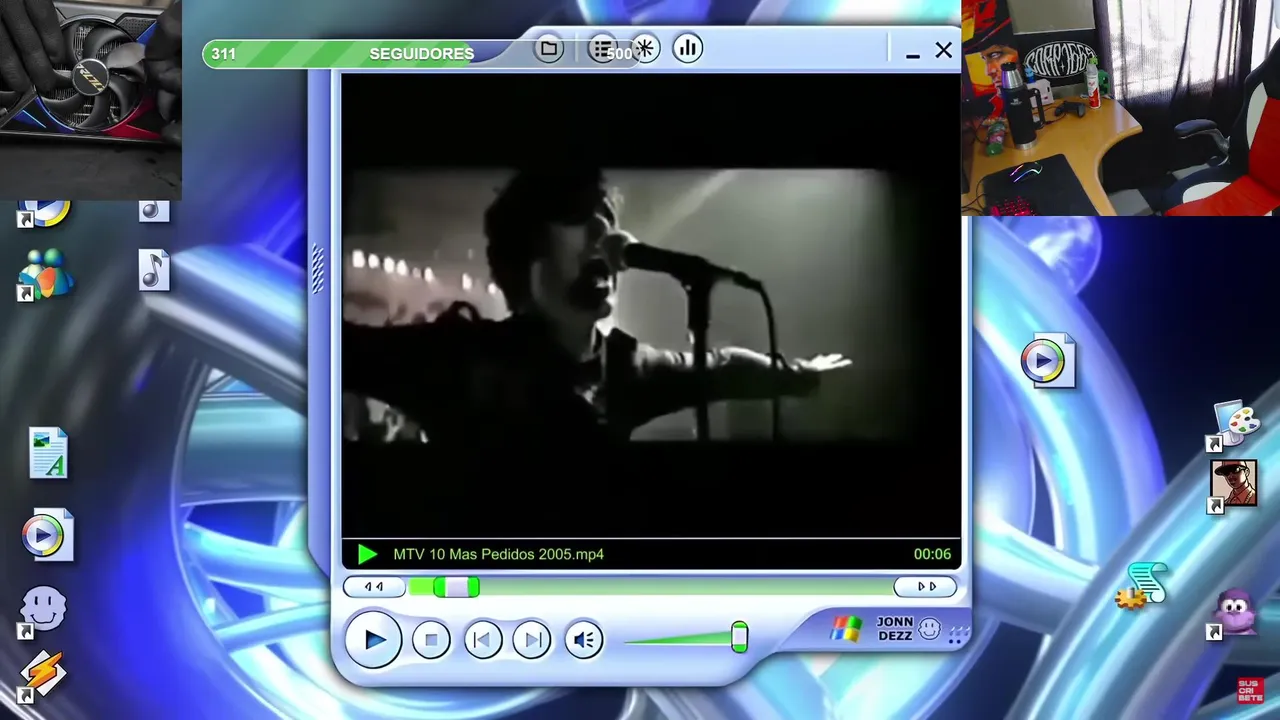This screenshot has width=1280, height=720.
Task: Open the document file with picture and letter A
Action: [x=48, y=453]
